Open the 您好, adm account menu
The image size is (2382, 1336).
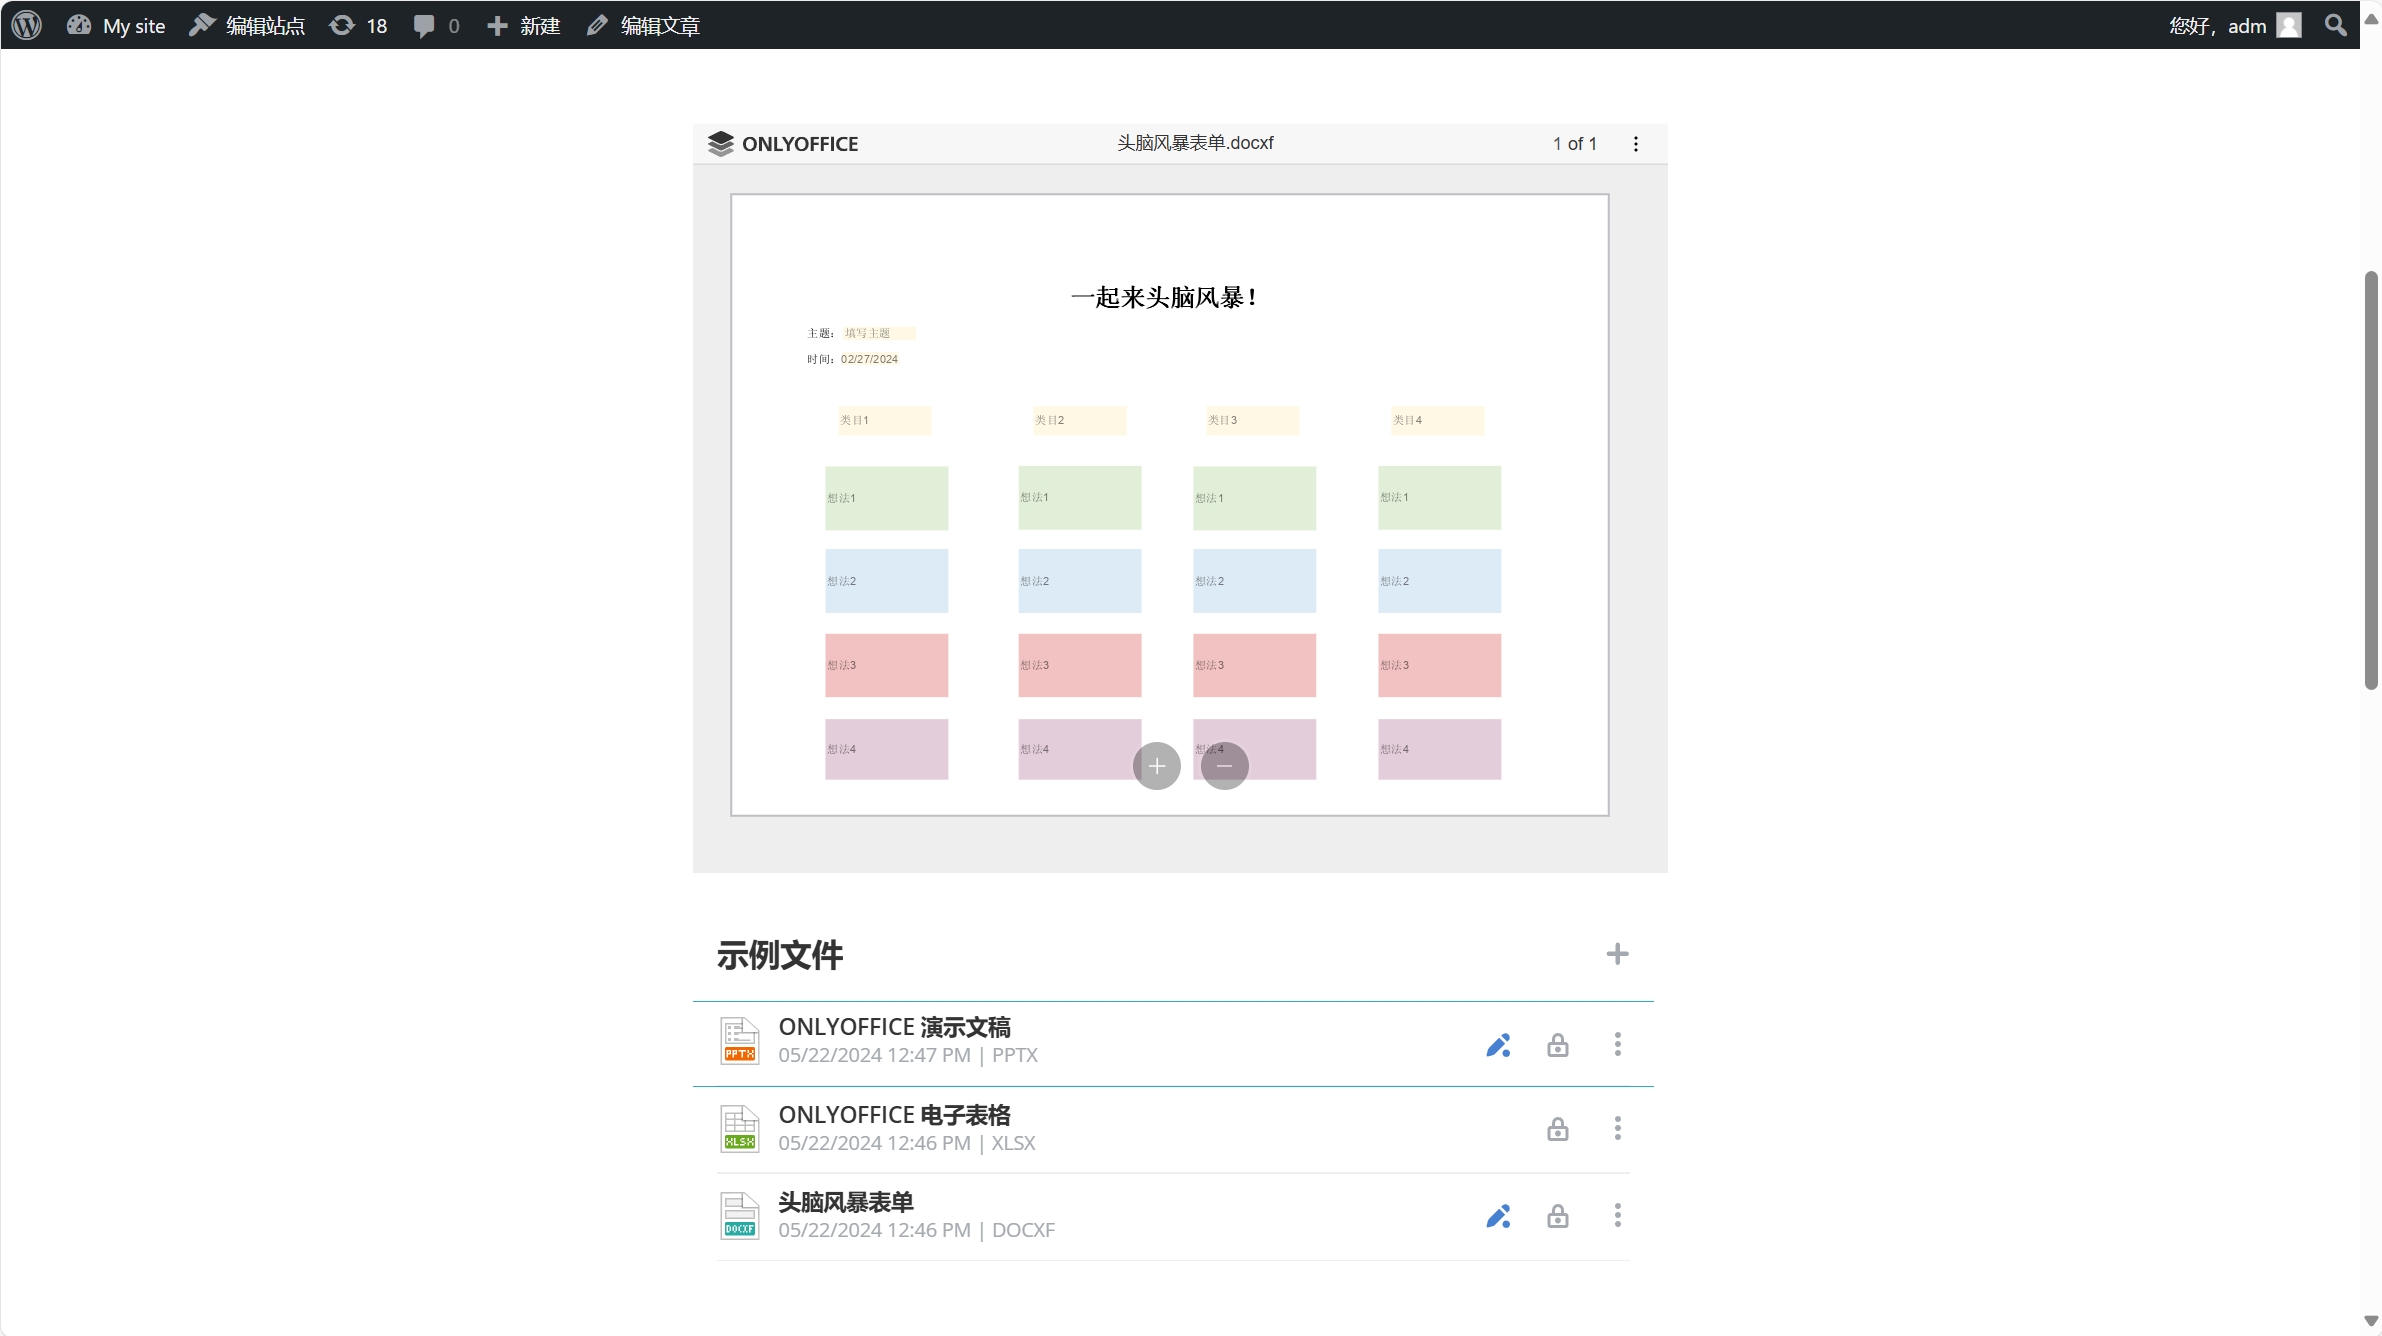point(2236,25)
